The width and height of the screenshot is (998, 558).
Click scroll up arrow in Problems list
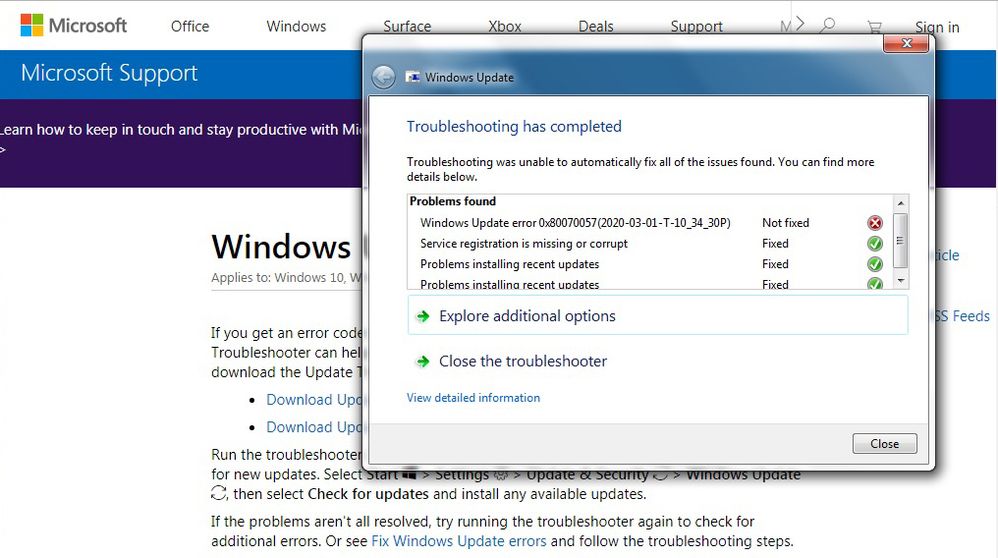click(x=901, y=204)
